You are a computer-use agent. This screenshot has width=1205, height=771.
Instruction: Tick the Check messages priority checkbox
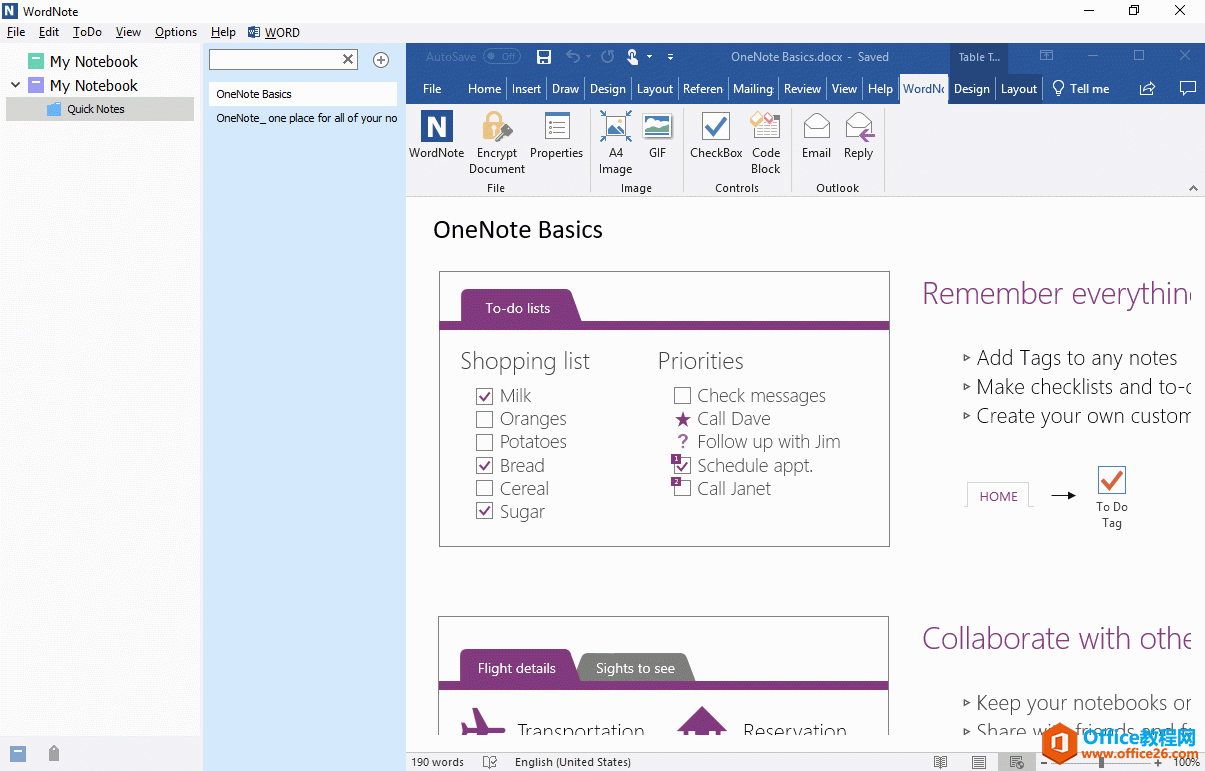pyautogui.click(x=682, y=396)
